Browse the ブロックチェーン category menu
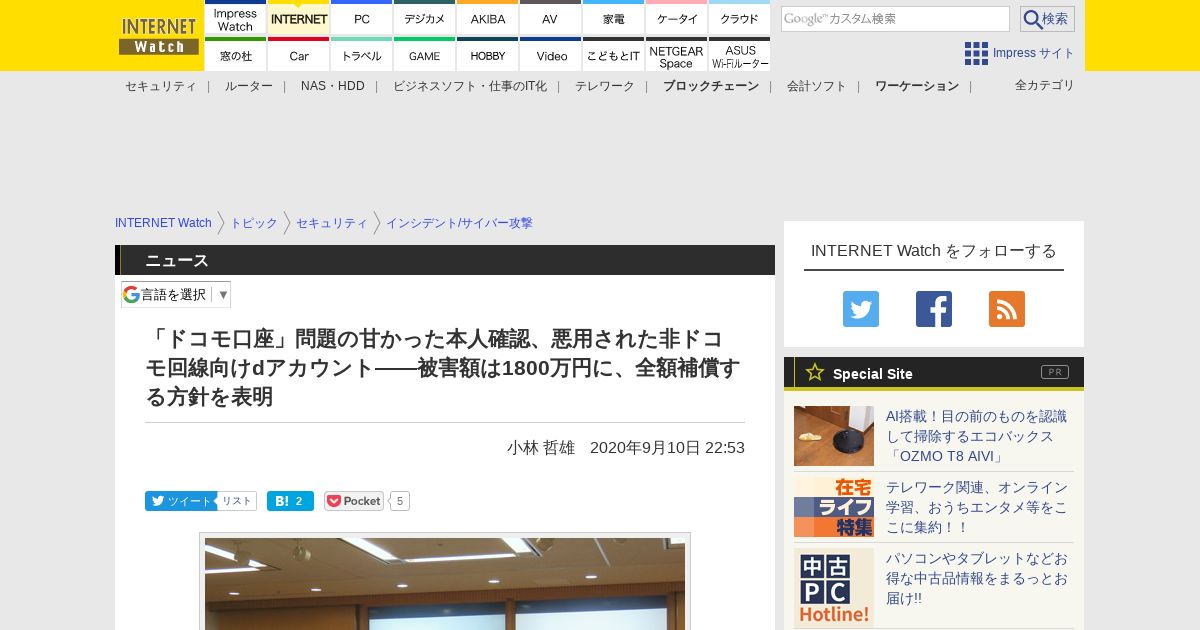 pos(711,86)
